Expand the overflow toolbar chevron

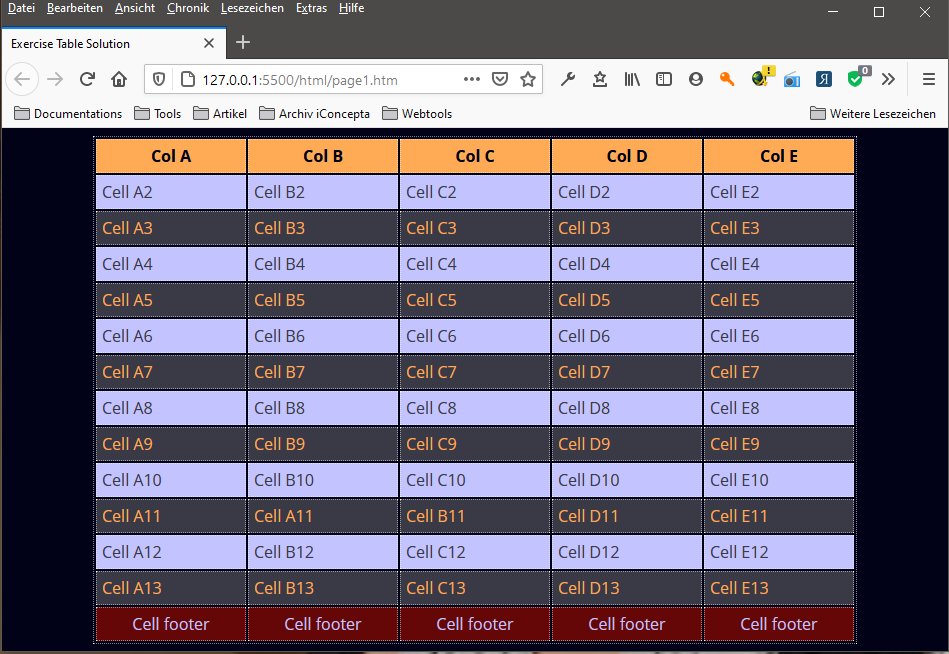pos(887,80)
